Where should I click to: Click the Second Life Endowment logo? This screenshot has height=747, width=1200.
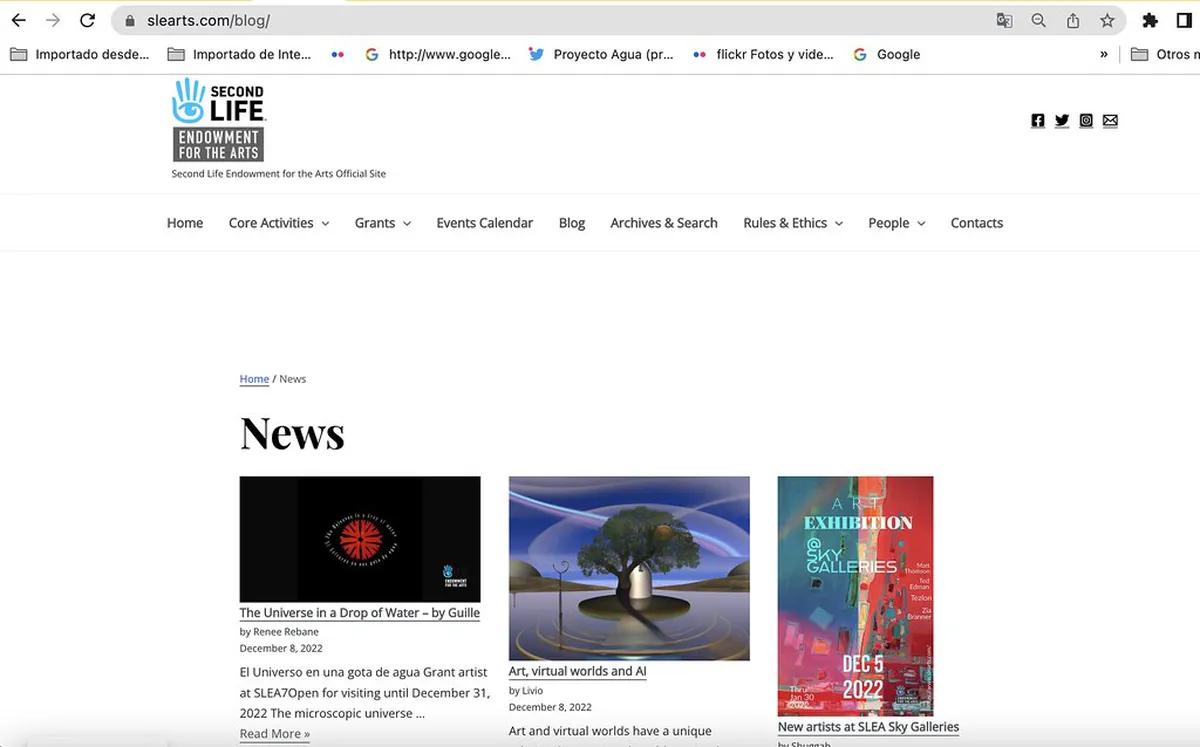point(218,120)
